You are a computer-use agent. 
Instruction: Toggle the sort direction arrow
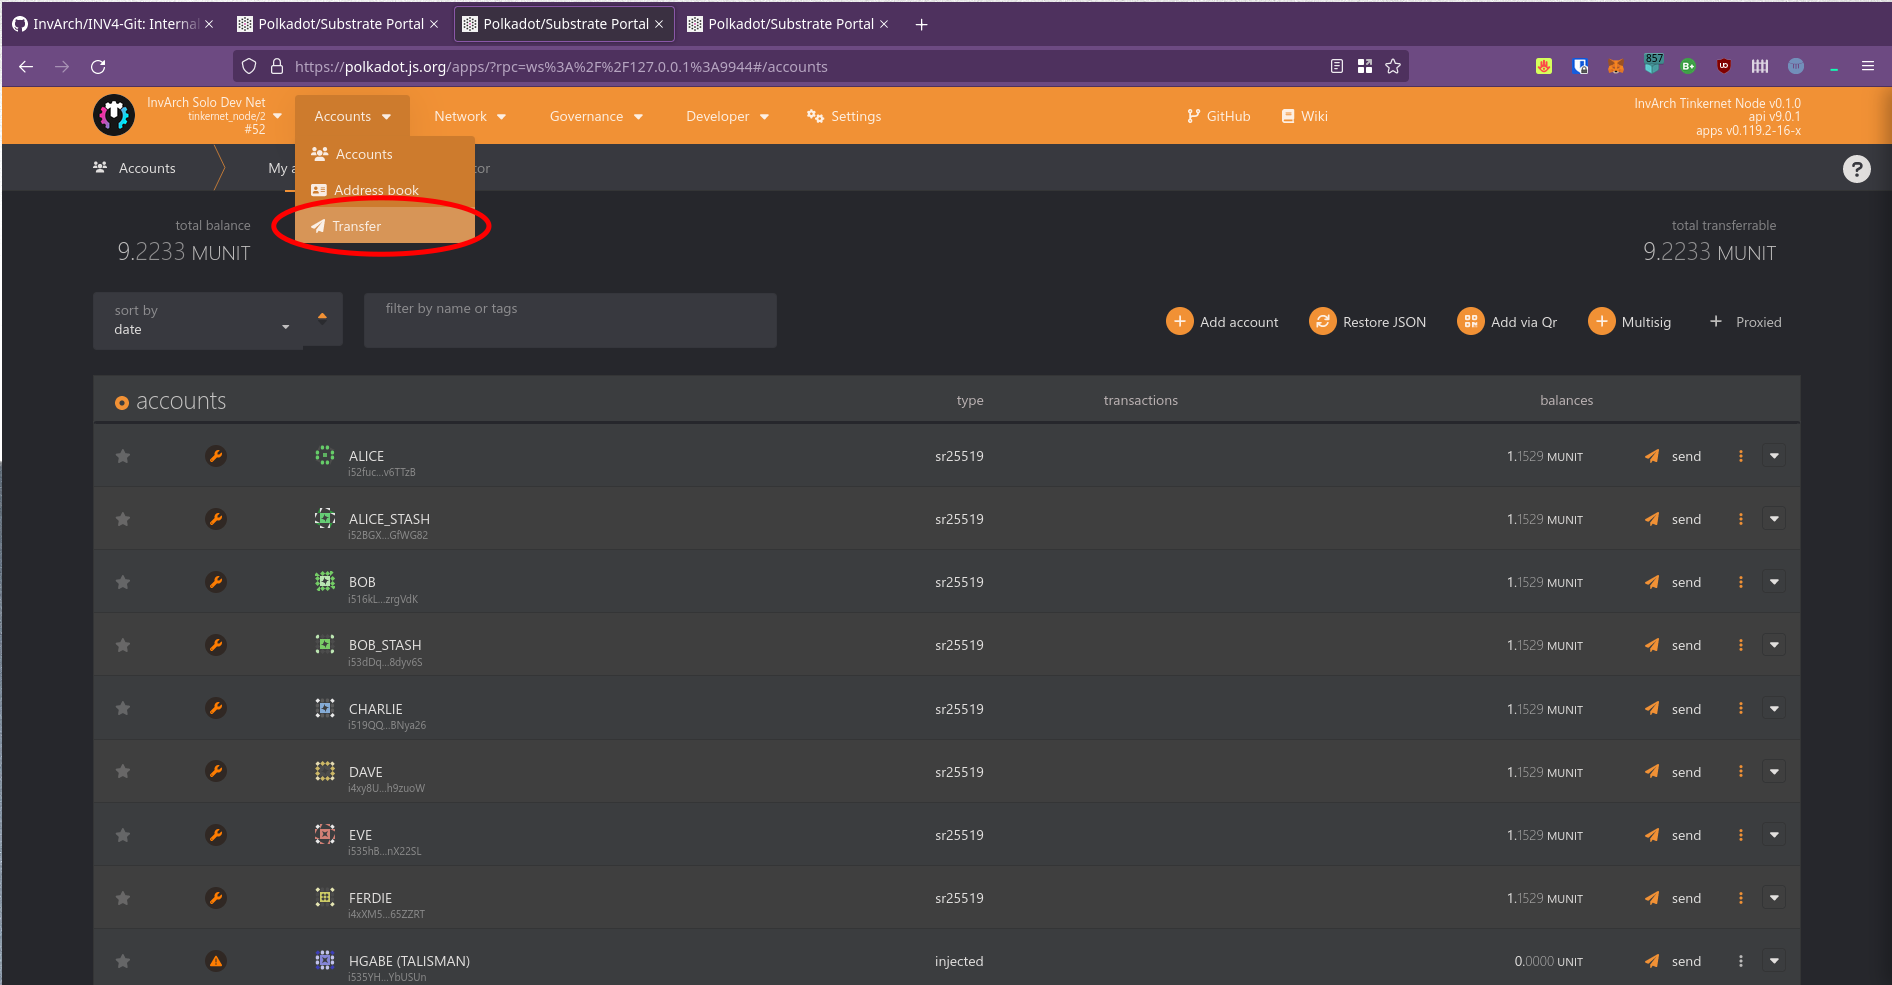(x=322, y=319)
